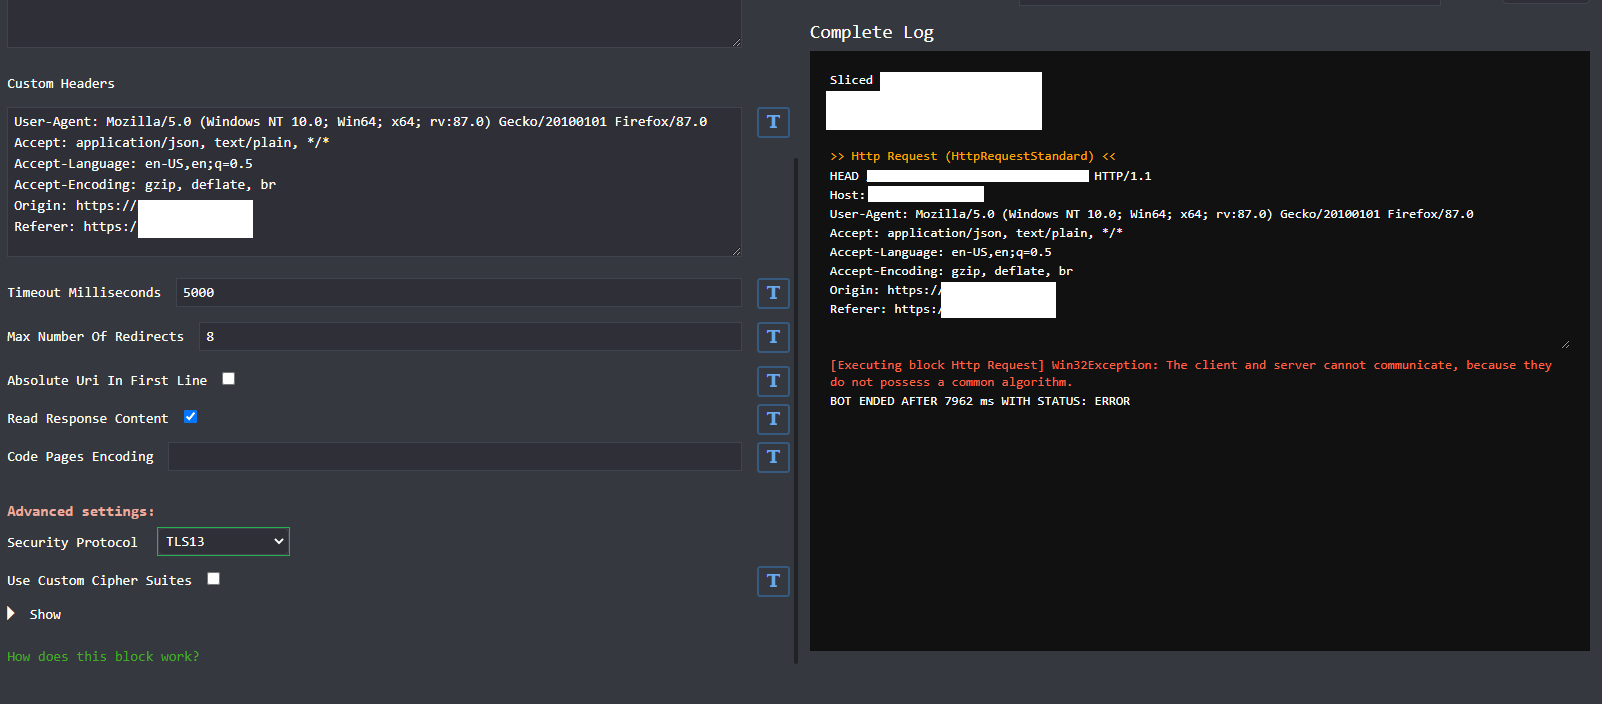Click the User-Agent line in the log
Screen dimensions: 1602x704
tap(1151, 214)
